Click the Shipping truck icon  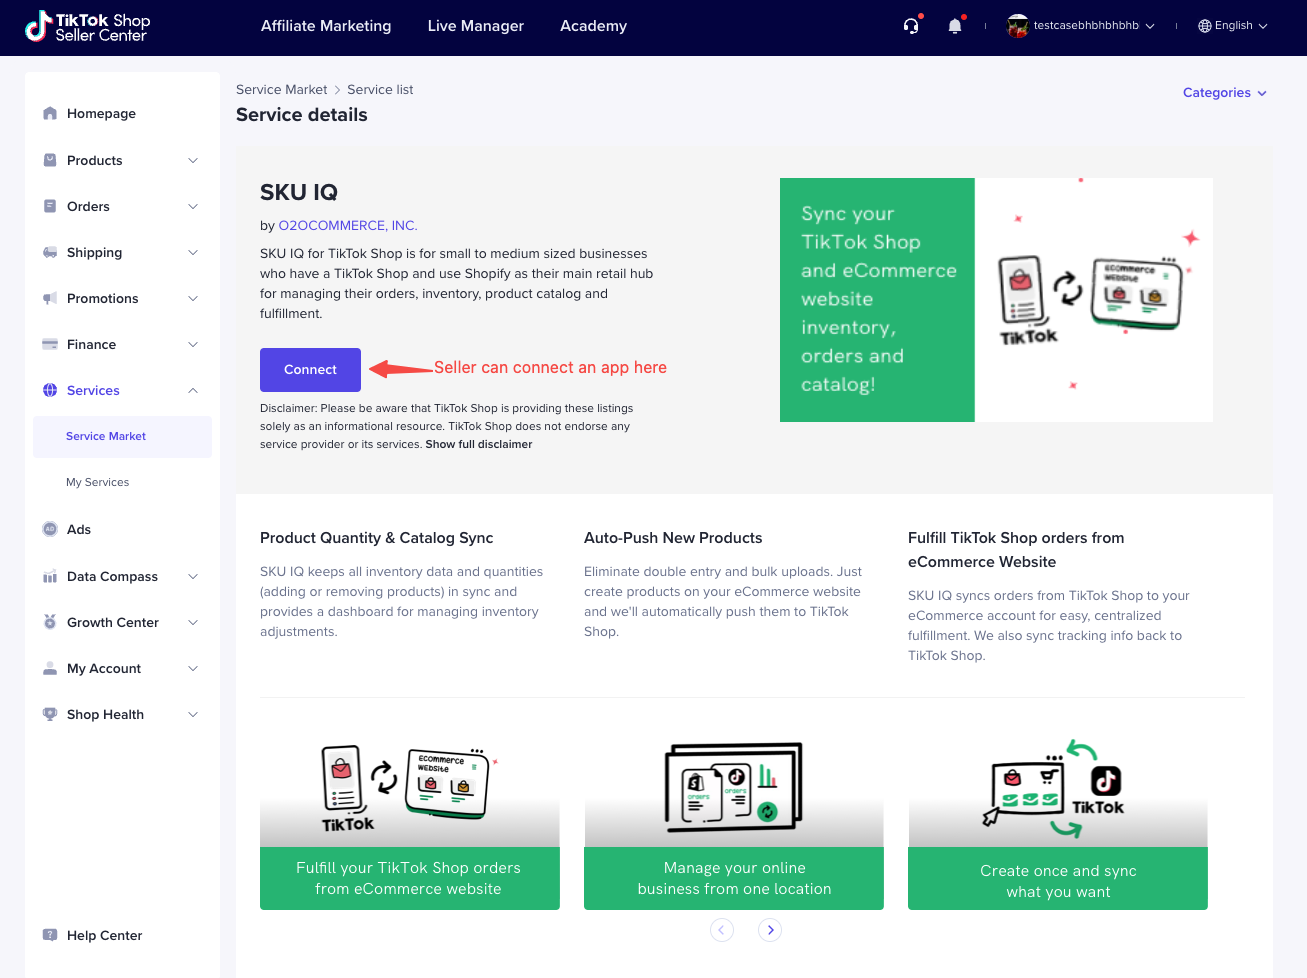(50, 252)
